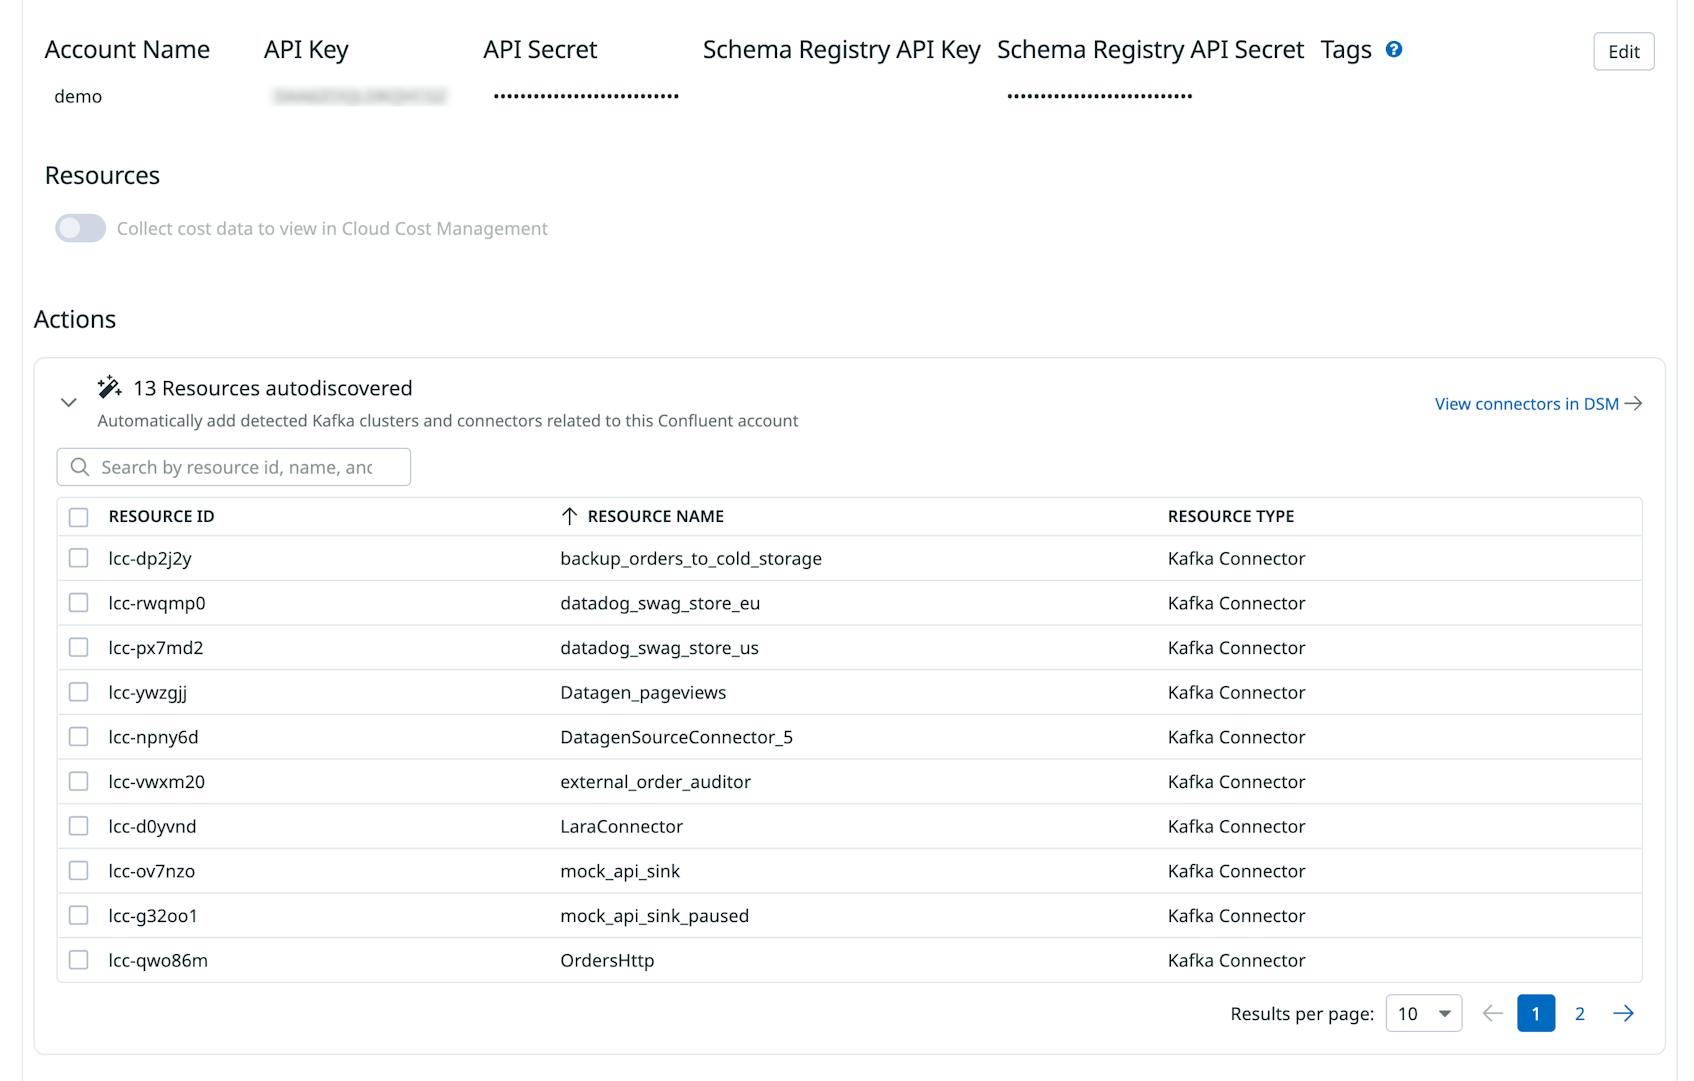This screenshot has width=1694, height=1081.
Task: Collapse the 13 Resources autodiscovered section
Action: pos(69,401)
